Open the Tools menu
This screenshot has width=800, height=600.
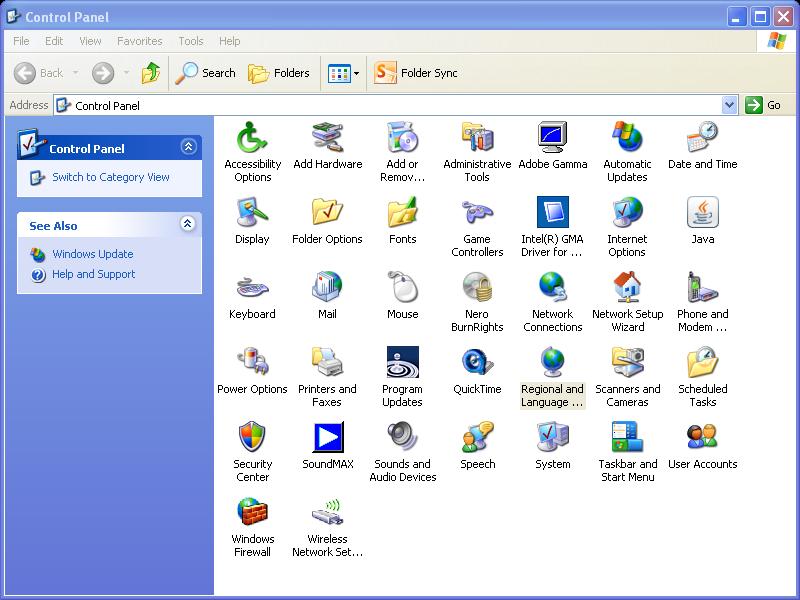click(191, 41)
